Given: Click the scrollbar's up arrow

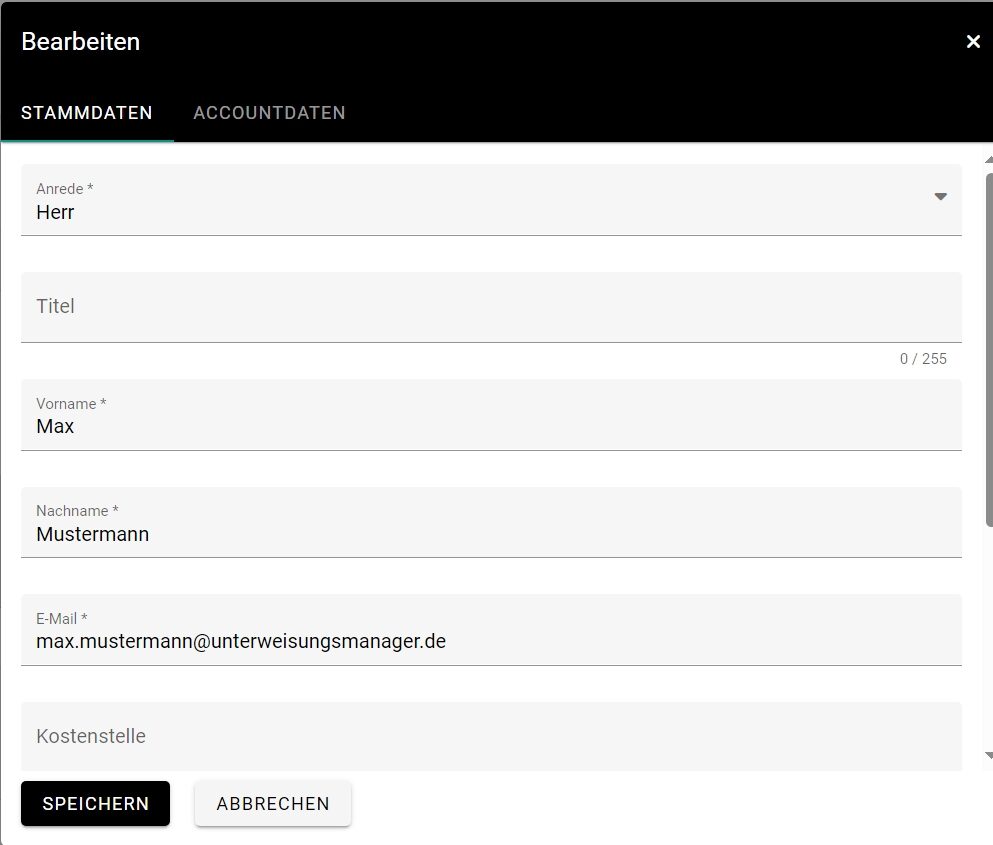Looking at the screenshot, I should point(988,160).
